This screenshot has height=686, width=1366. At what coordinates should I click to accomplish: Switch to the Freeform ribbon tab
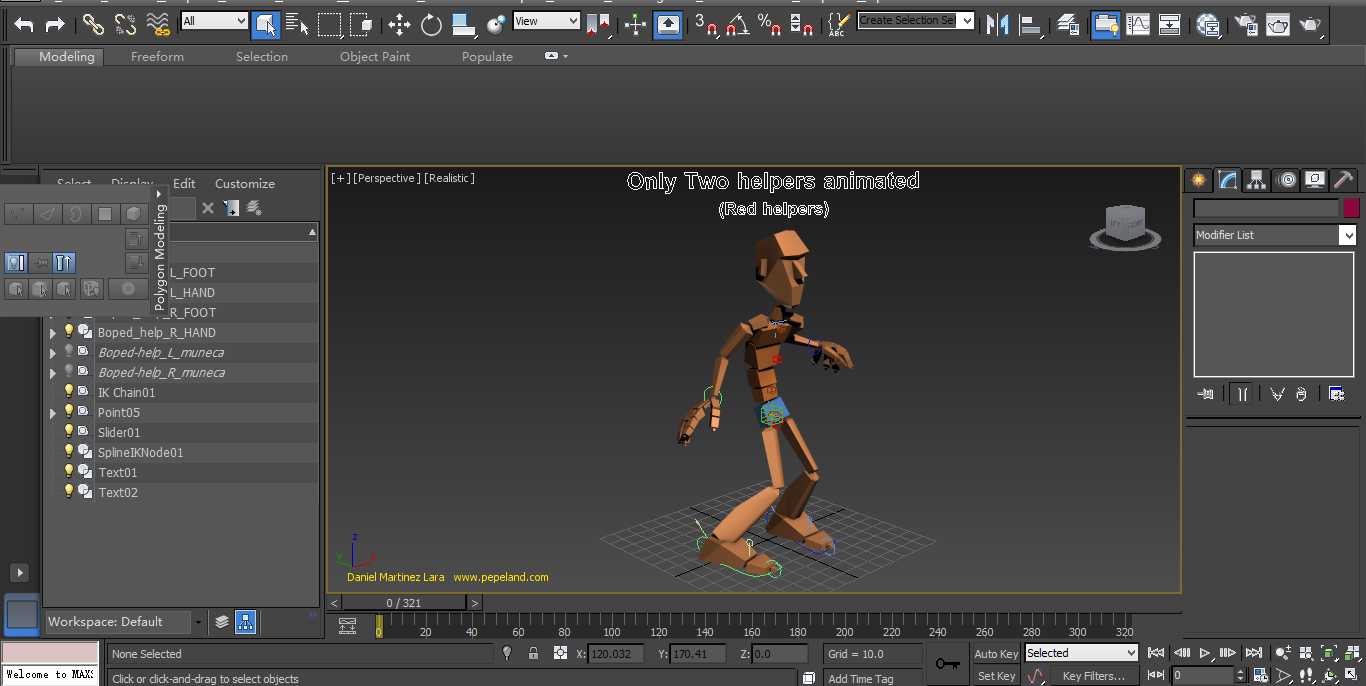[157, 57]
